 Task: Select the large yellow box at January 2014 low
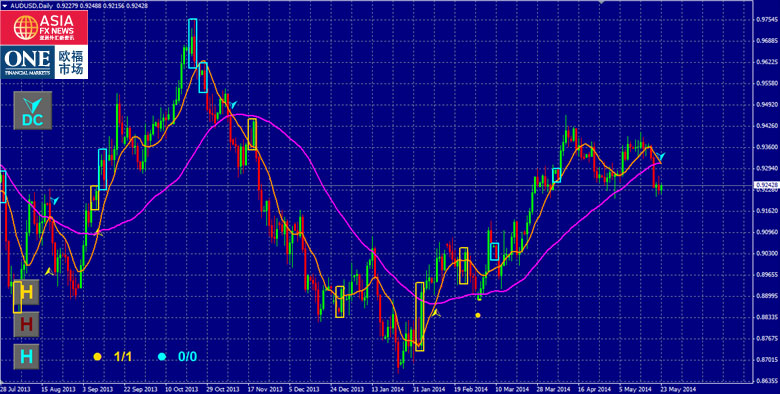[x=419, y=316]
